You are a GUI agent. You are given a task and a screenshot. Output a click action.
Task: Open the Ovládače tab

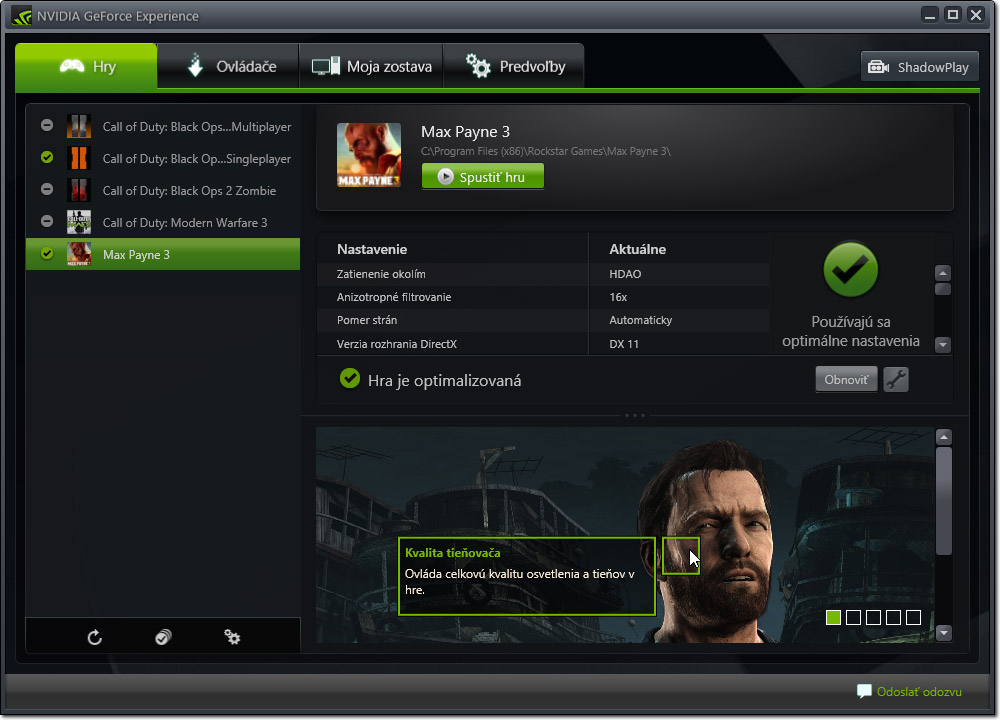[228, 66]
